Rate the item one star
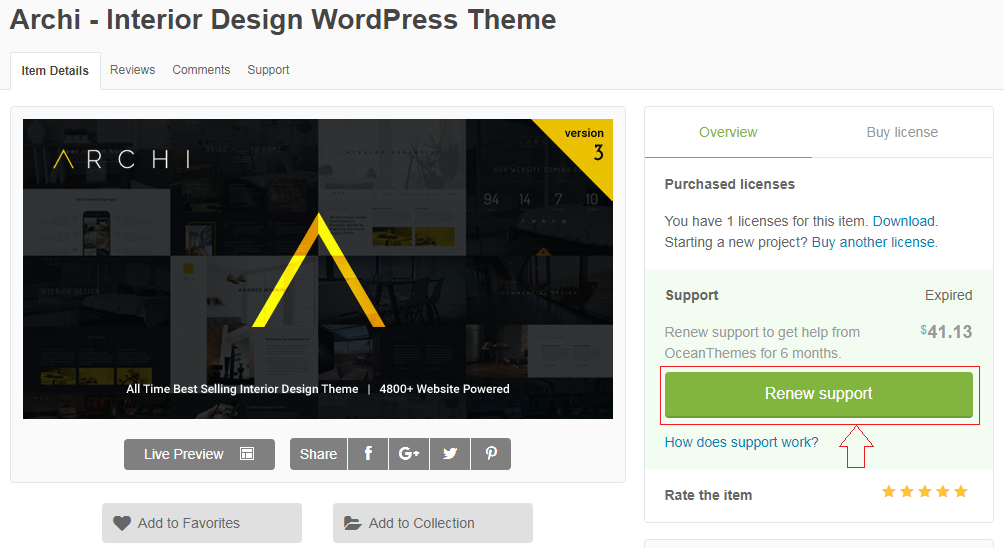Viewport: 1004px width, 548px height. [889, 492]
